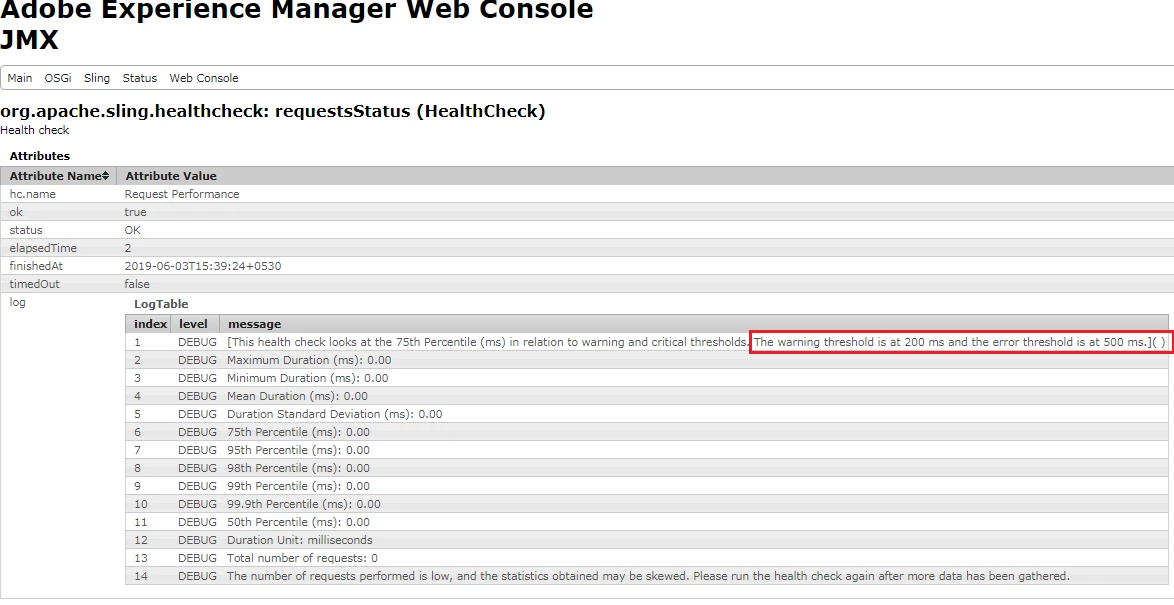The width and height of the screenshot is (1174, 605).
Task: Select the low request count warning message
Action: 648,576
